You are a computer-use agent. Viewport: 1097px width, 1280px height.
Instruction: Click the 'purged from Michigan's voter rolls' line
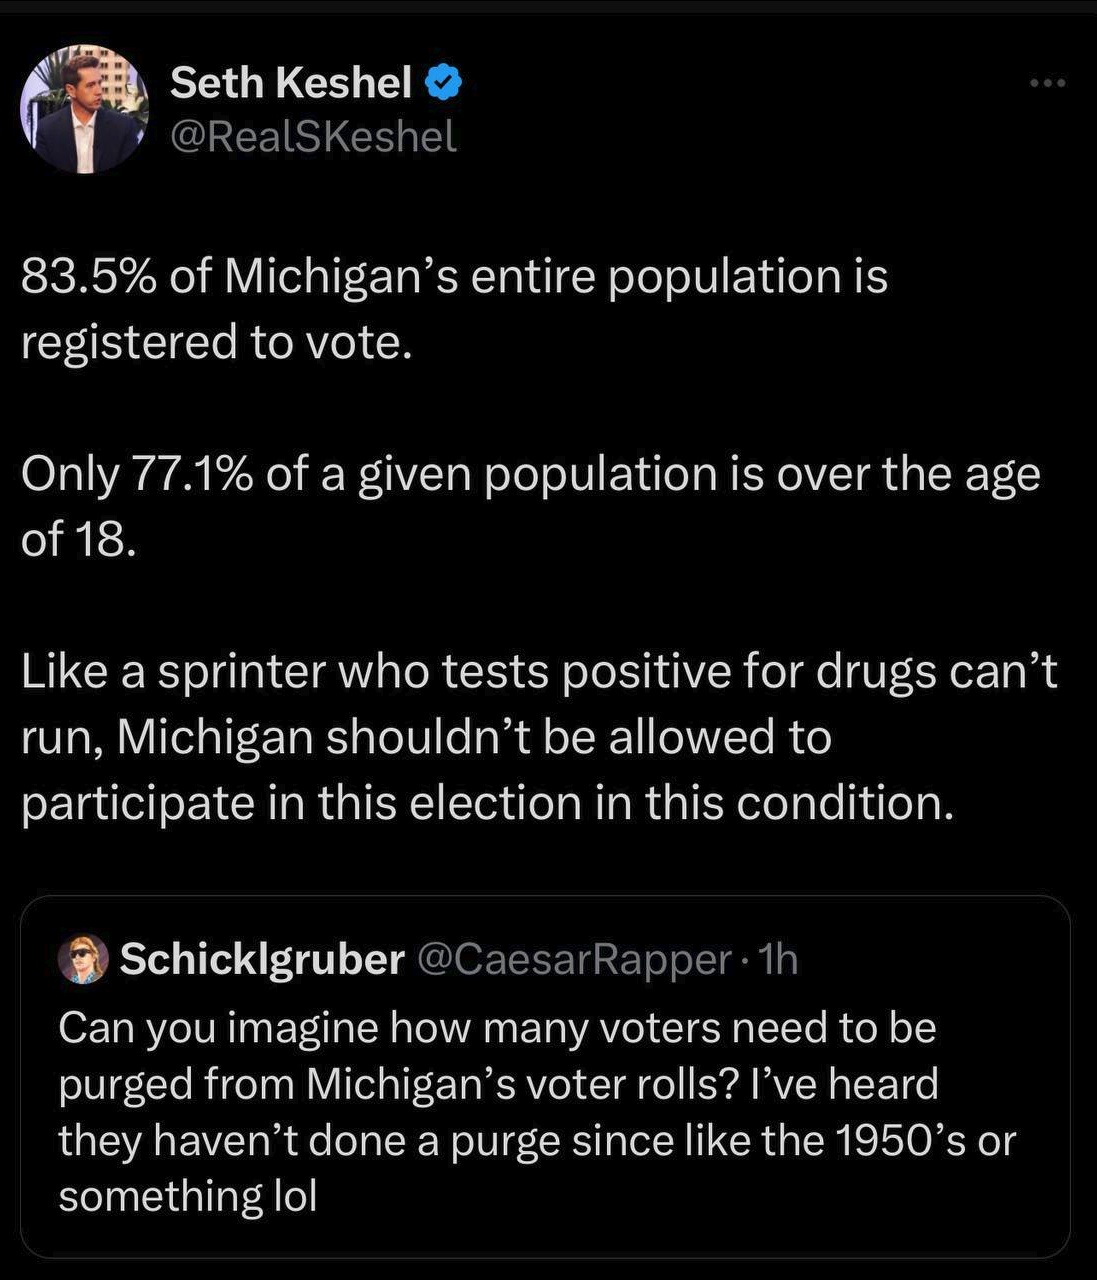click(x=498, y=1085)
